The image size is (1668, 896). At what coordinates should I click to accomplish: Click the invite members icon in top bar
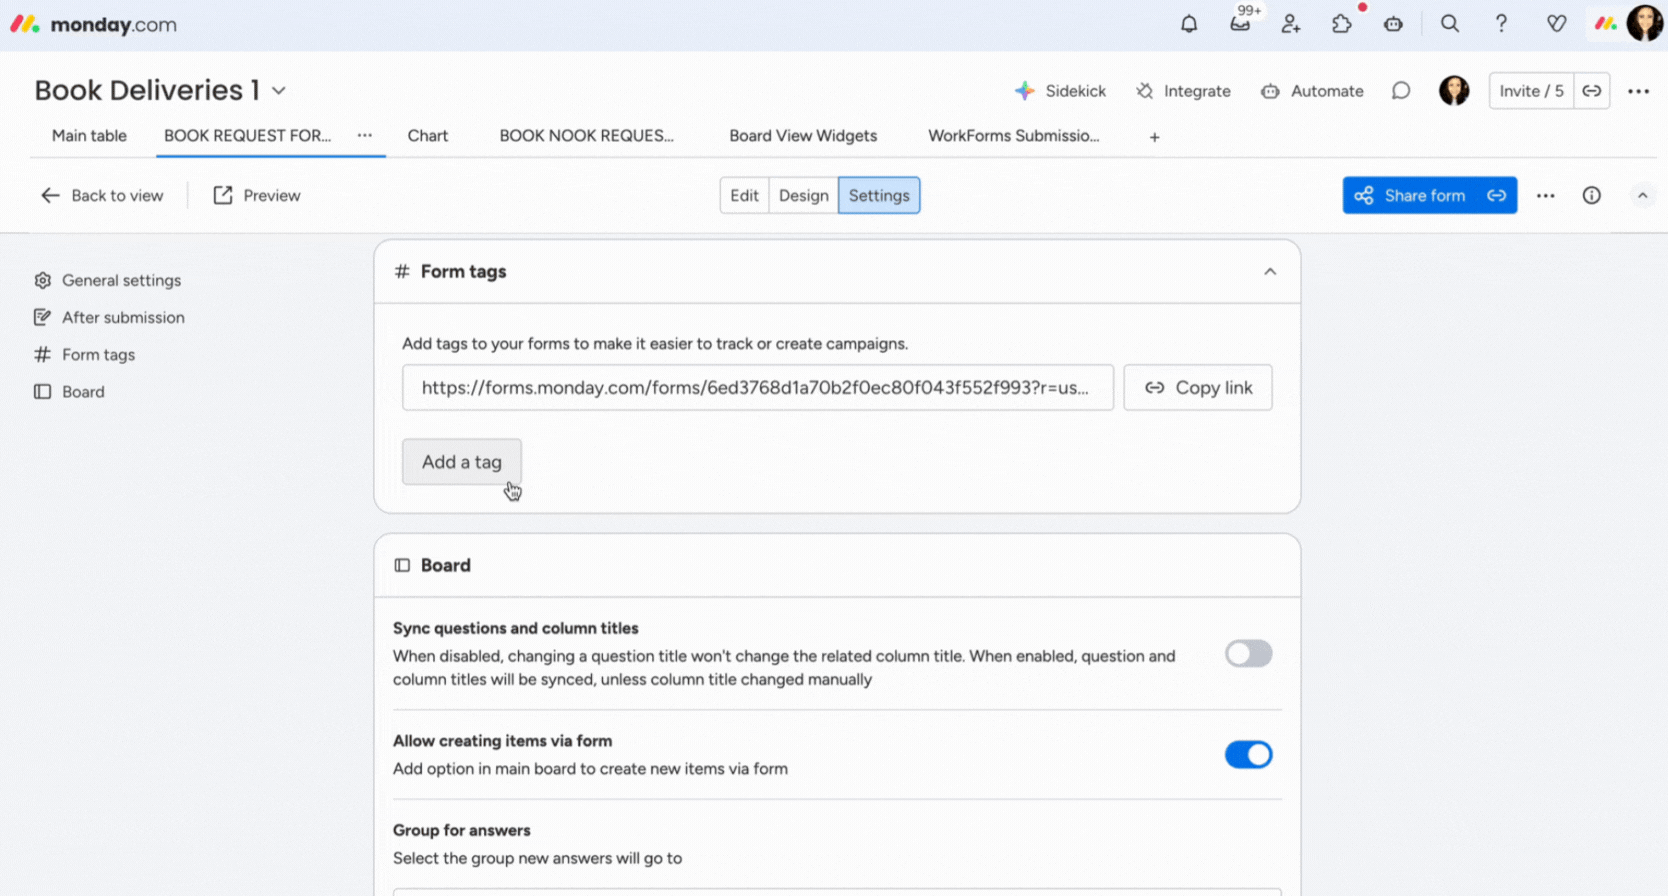click(1291, 24)
